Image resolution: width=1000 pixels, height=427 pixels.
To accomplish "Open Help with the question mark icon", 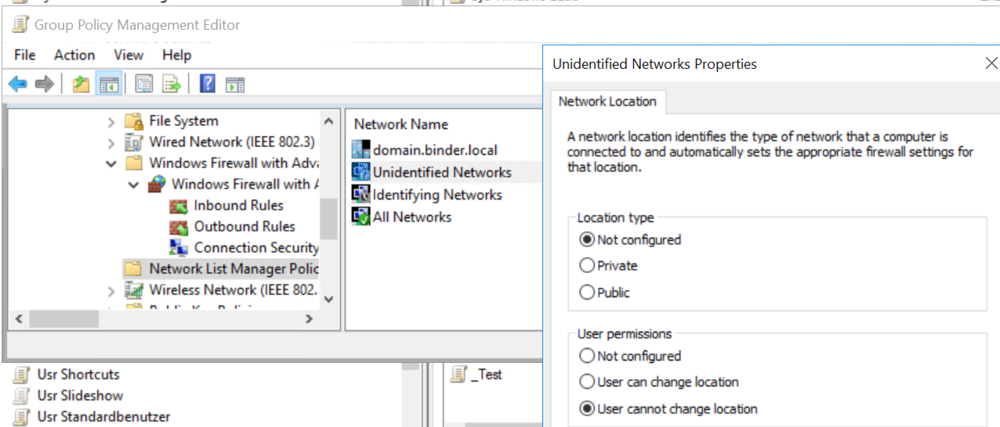I will click(208, 84).
